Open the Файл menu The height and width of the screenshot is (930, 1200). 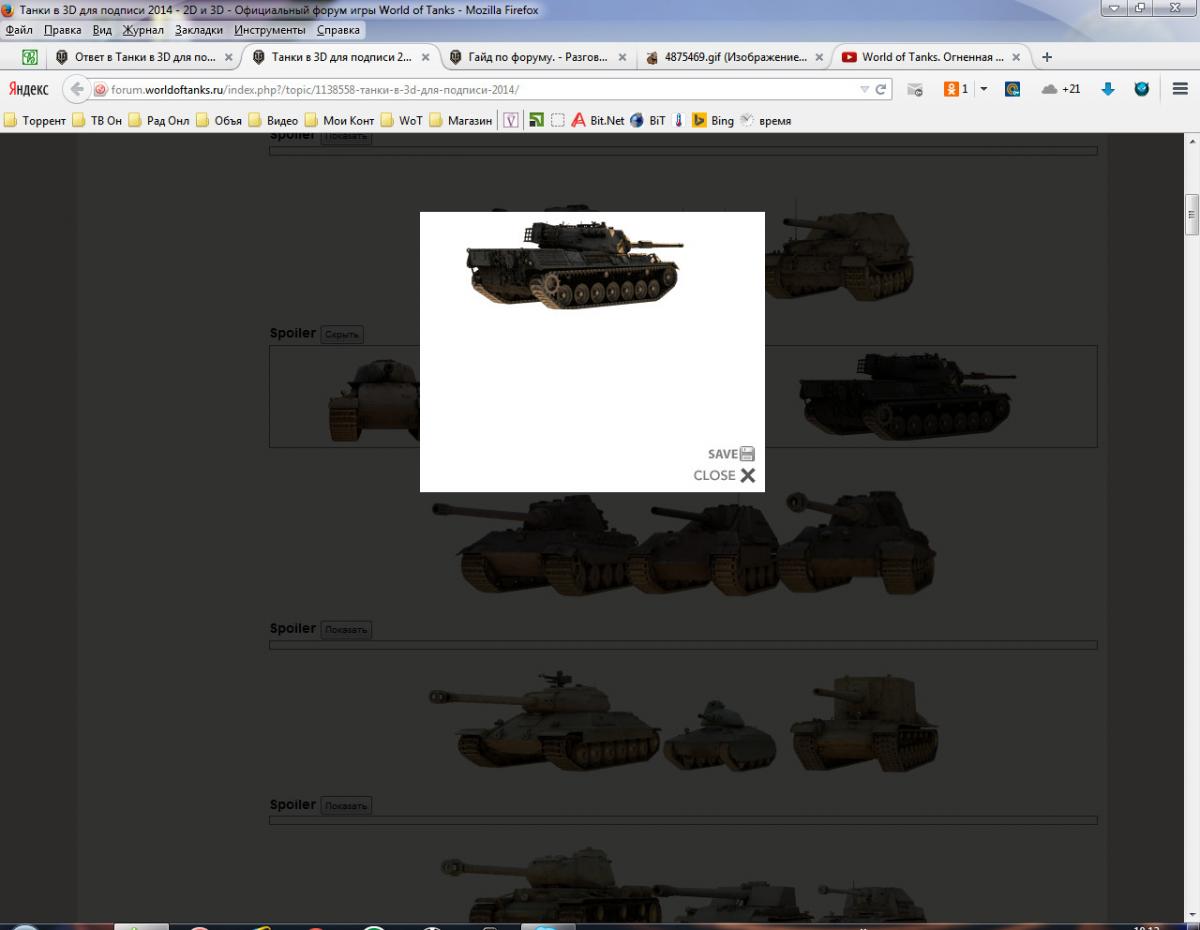tap(19, 30)
